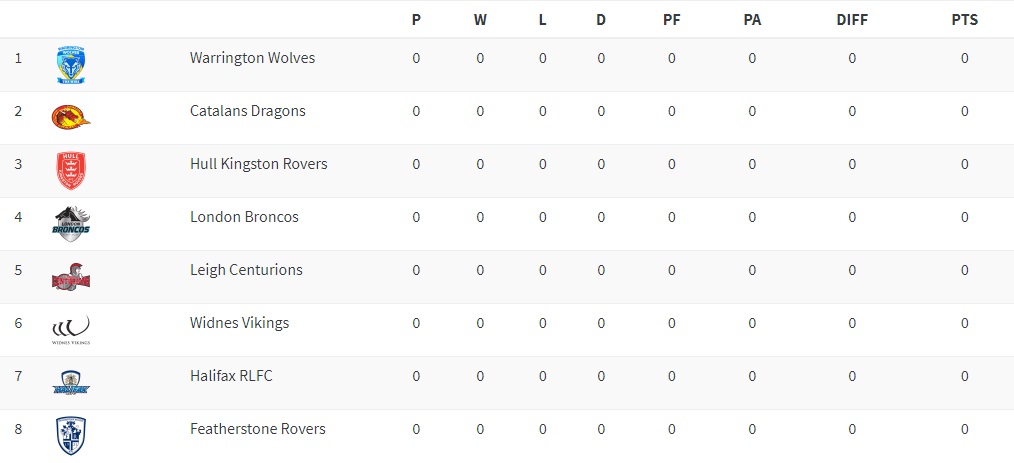Select the London Broncos team name
The width and height of the screenshot is (1014, 463).
(244, 217)
